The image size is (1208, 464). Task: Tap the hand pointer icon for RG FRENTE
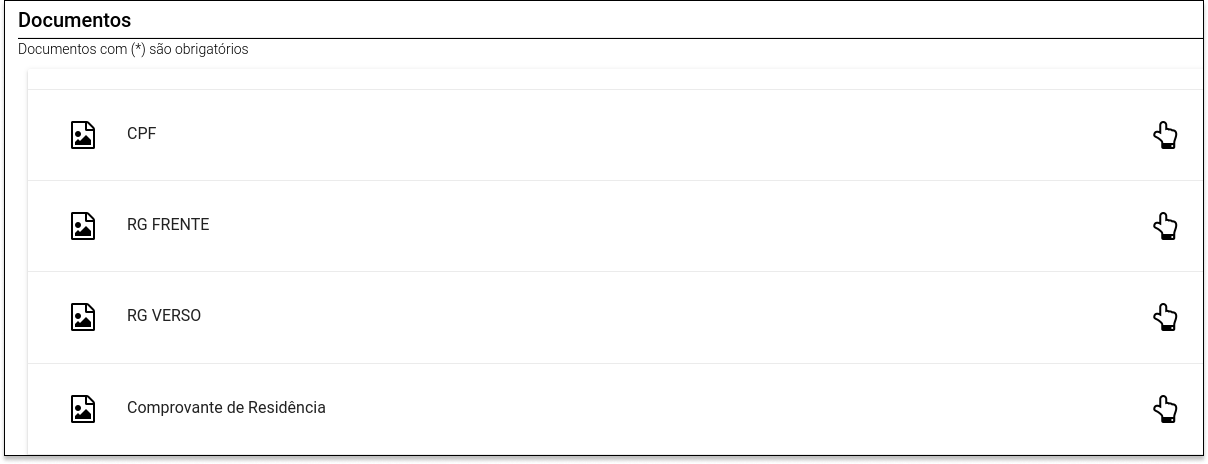coord(1165,226)
